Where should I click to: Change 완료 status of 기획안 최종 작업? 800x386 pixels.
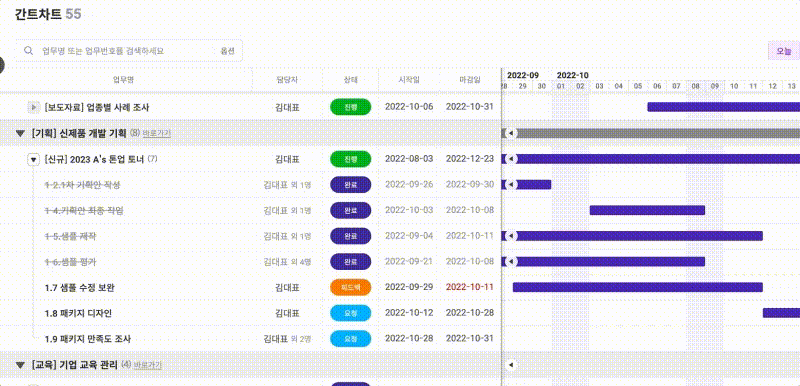(x=351, y=210)
